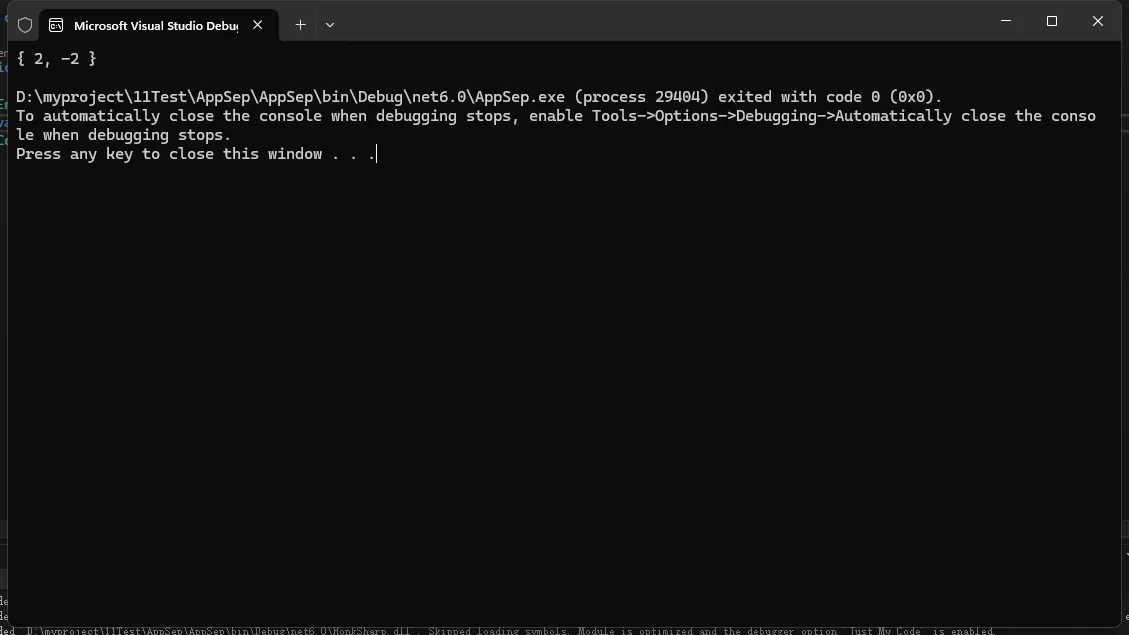
Task: Click "Automatically close the console" text
Action: 960,116
